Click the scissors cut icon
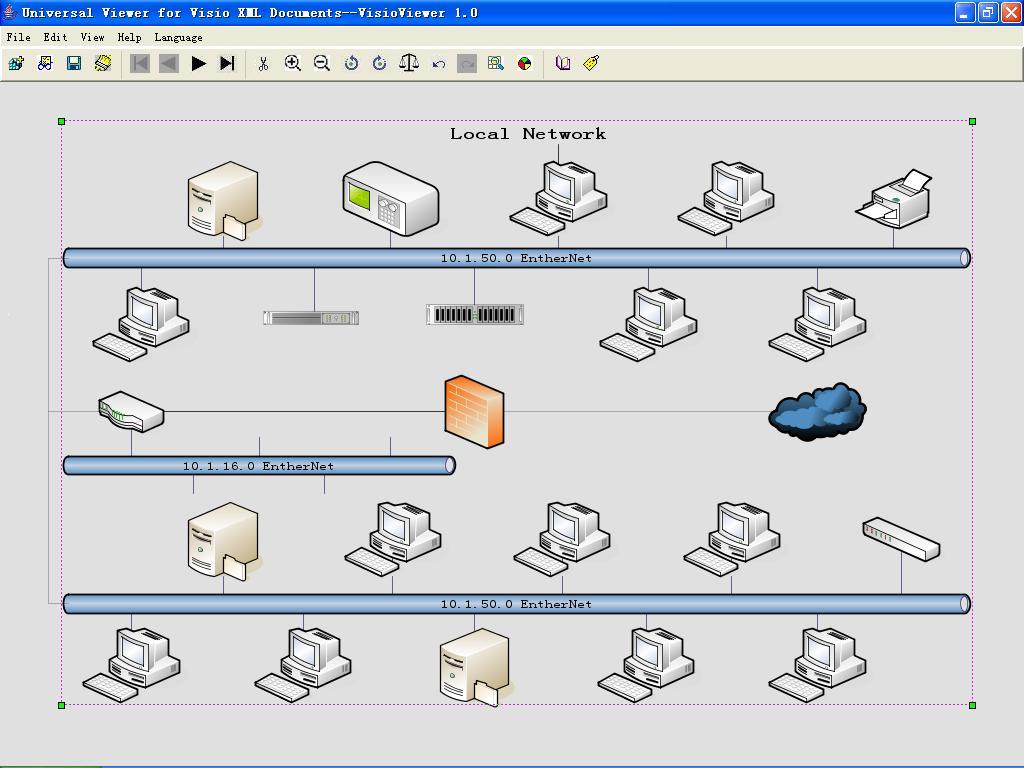 pyautogui.click(x=263, y=63)
